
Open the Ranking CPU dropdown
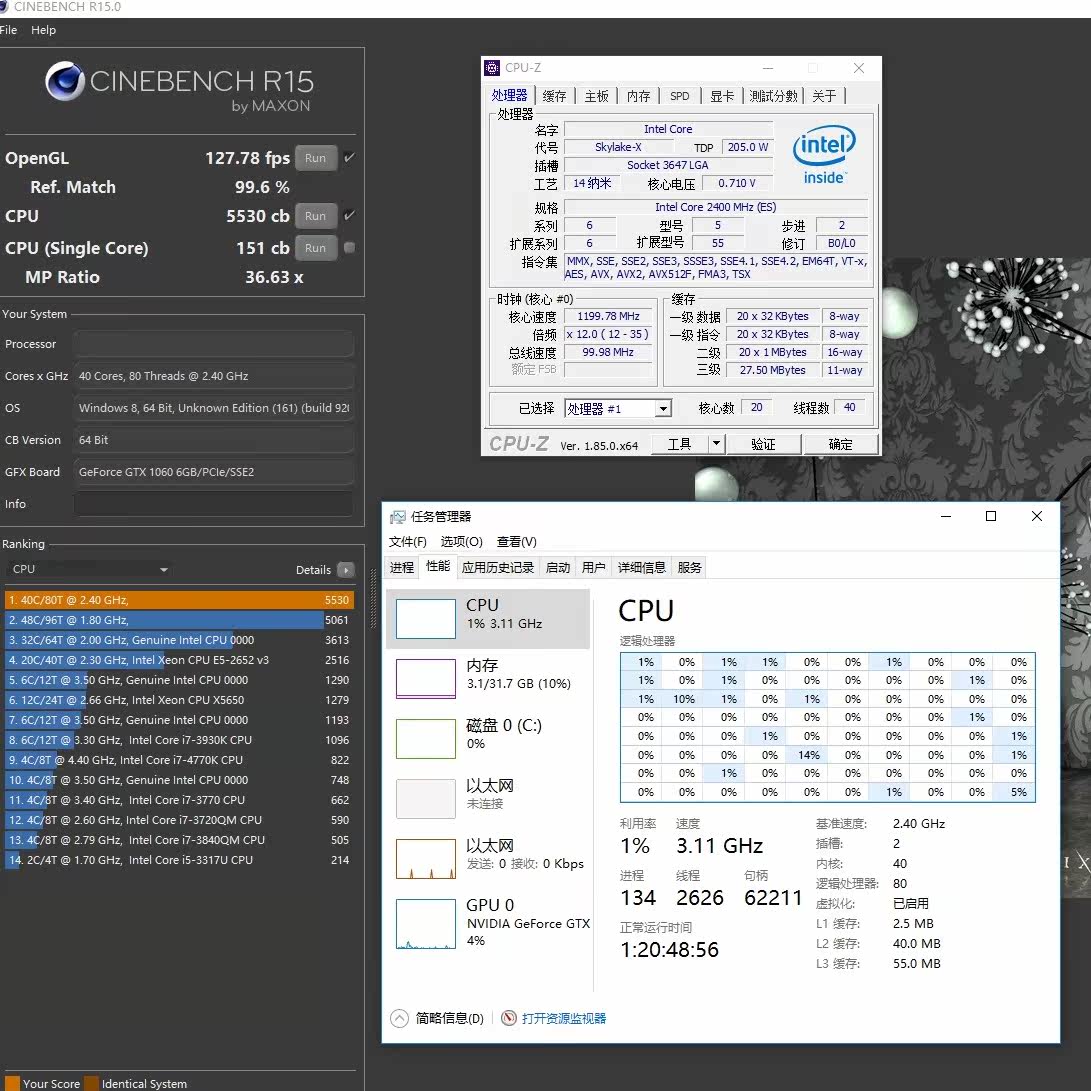(89, 569)
